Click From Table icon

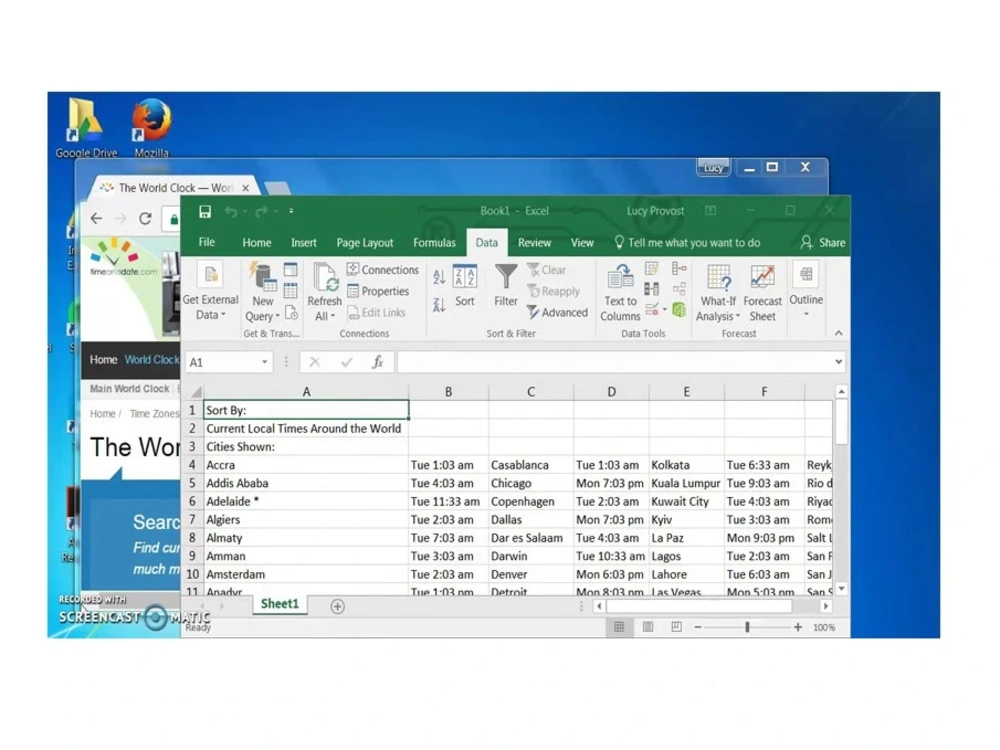[x=291, y=291]
